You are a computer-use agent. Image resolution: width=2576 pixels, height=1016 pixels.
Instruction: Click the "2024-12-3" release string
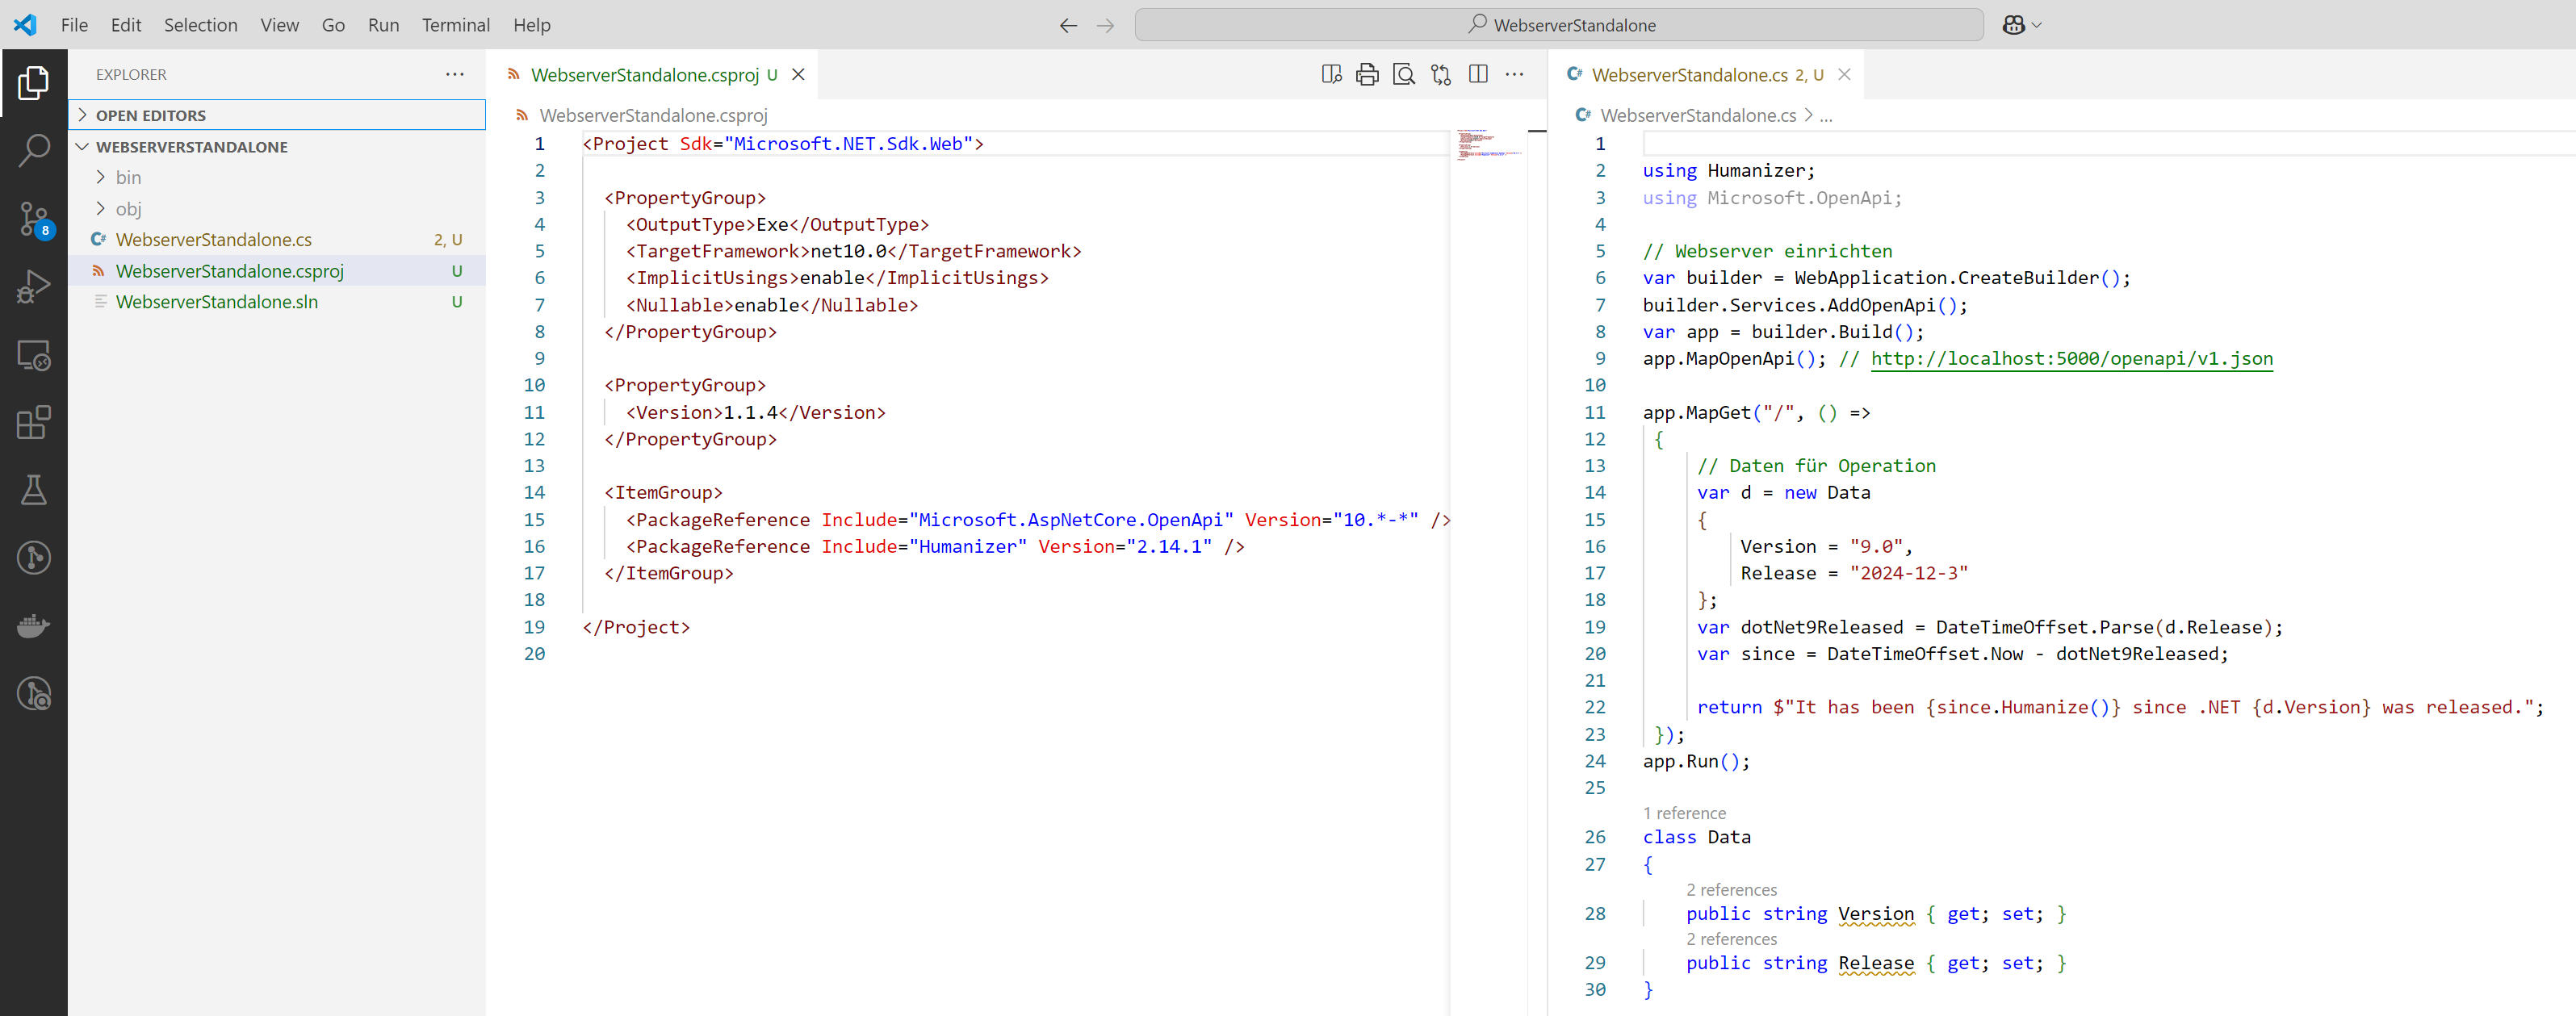click(x=1908, y=573)
